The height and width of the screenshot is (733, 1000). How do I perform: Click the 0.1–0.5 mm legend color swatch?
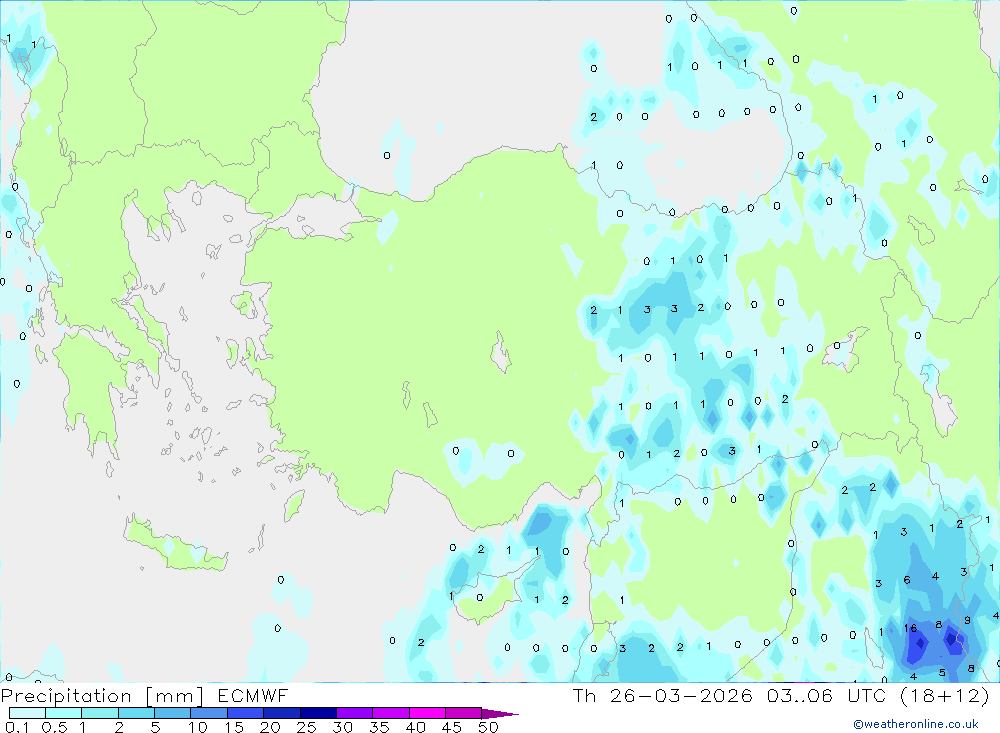click(x=27, y=713)
